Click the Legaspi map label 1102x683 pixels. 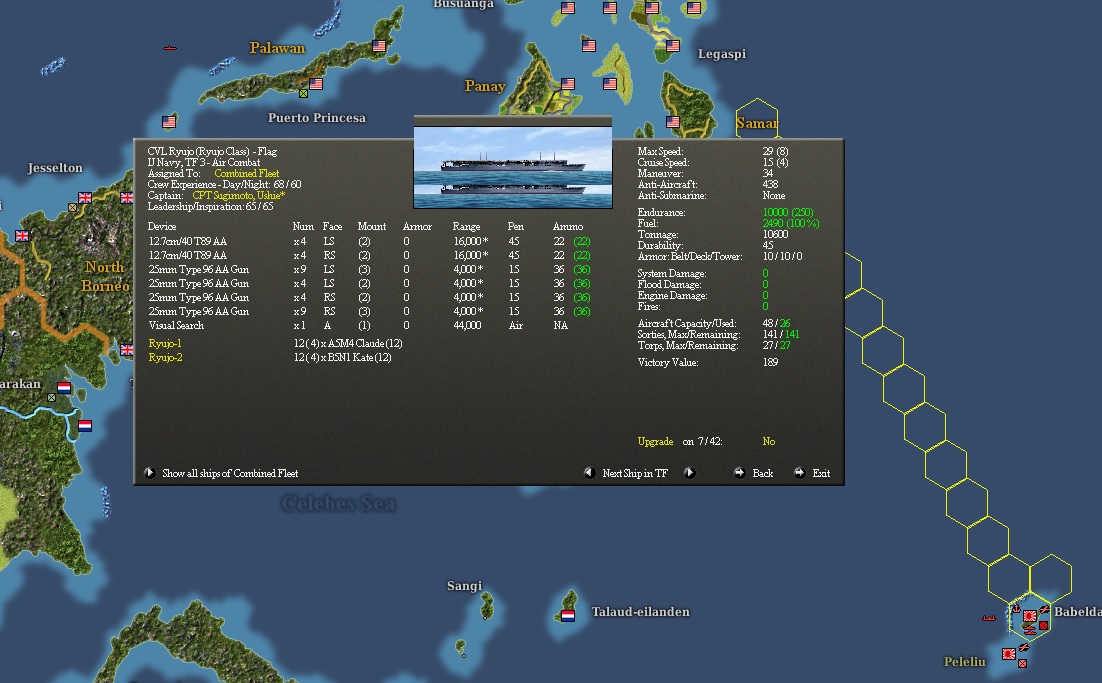(722, 54)
